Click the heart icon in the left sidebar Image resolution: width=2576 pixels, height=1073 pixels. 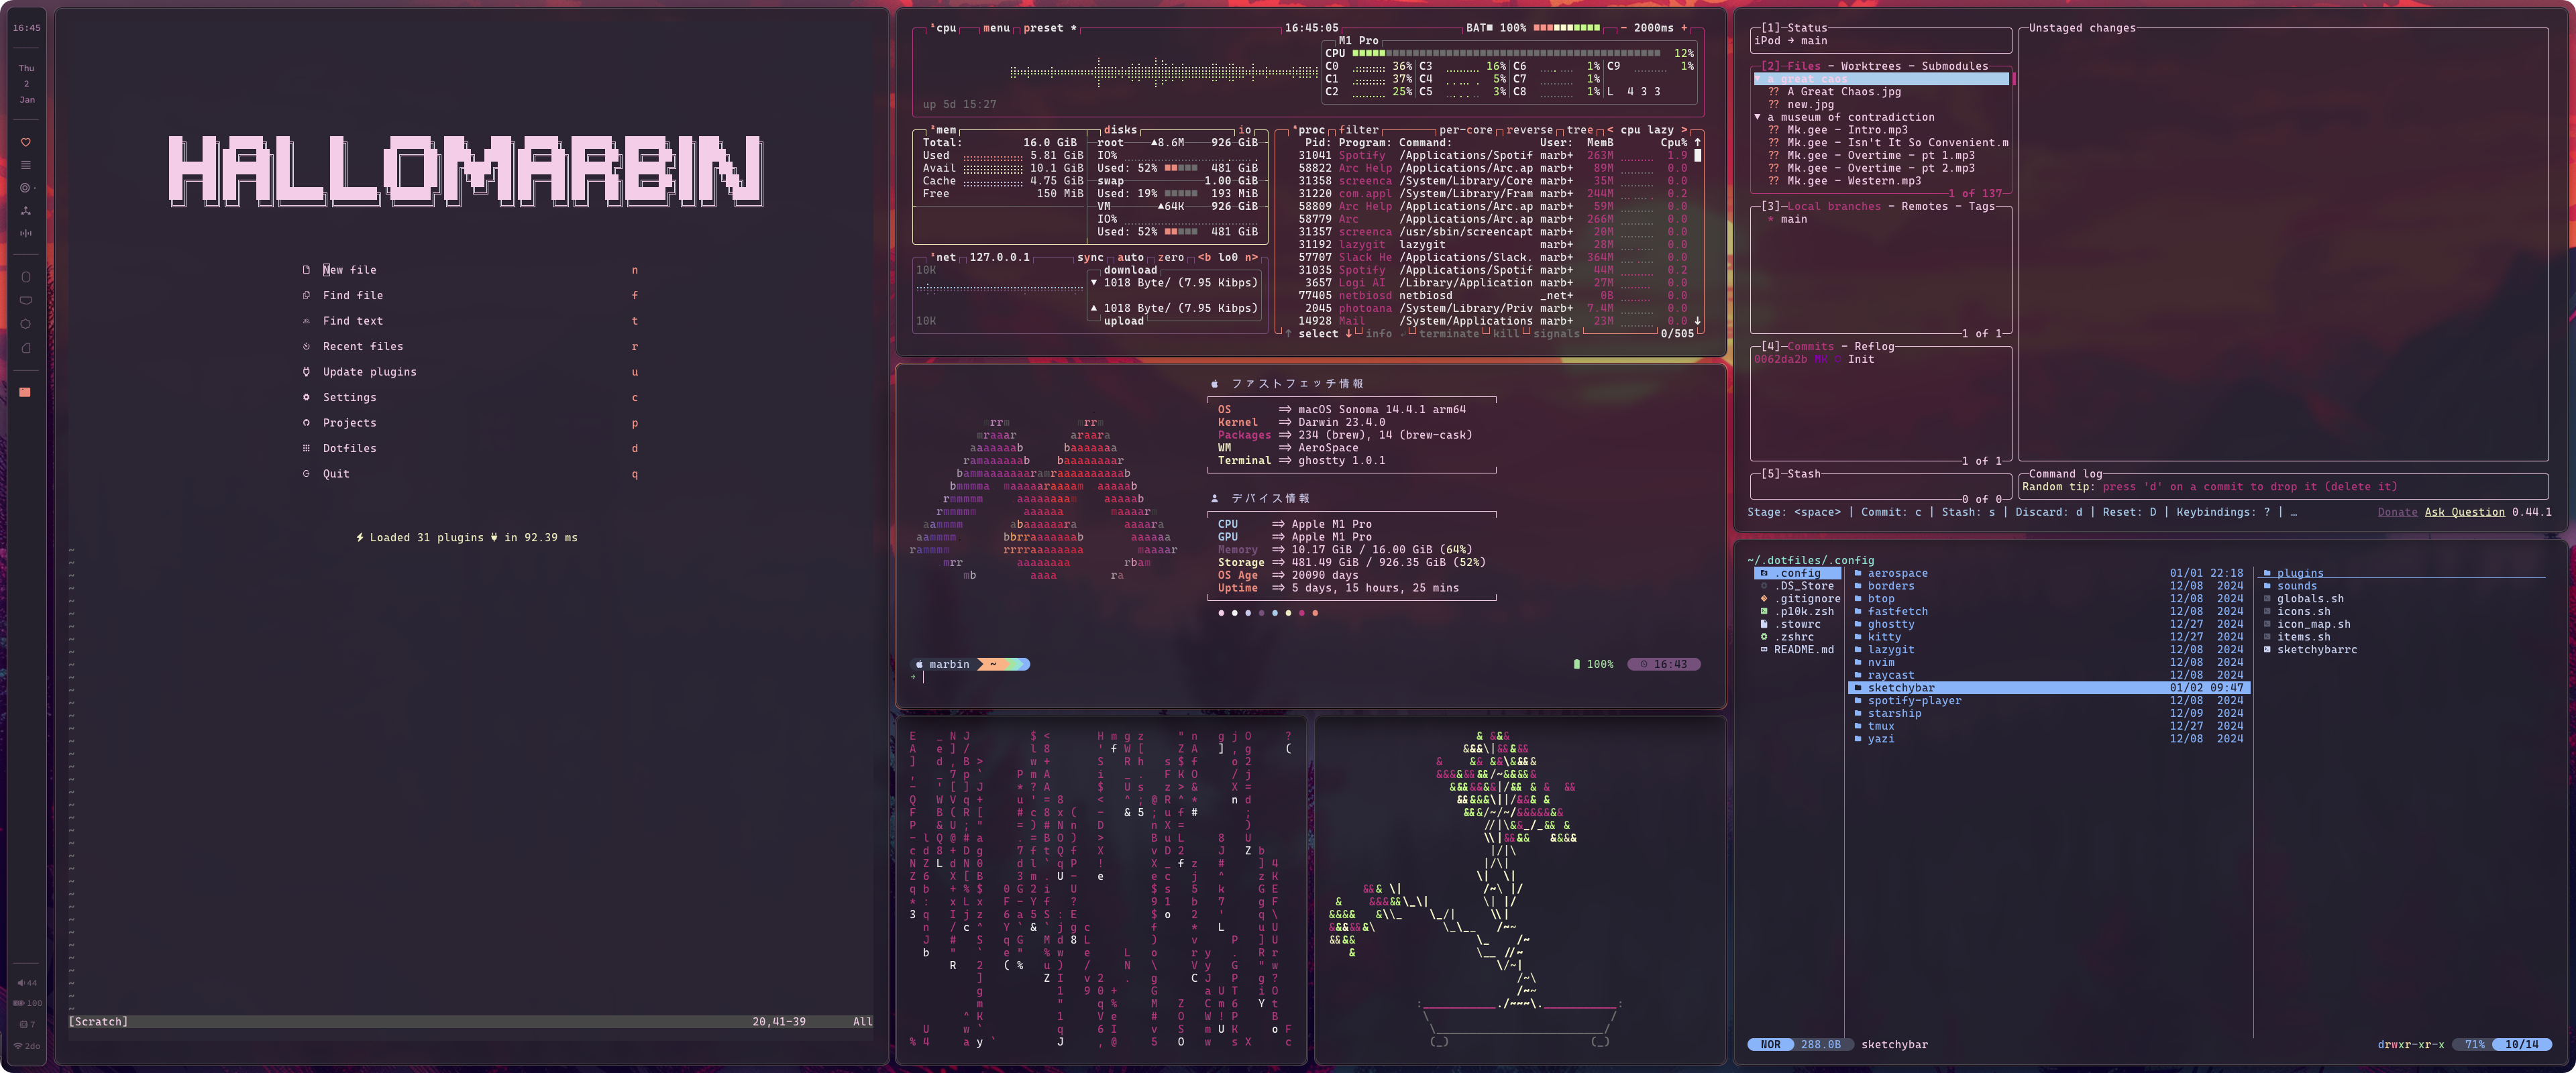pos(26,142)
